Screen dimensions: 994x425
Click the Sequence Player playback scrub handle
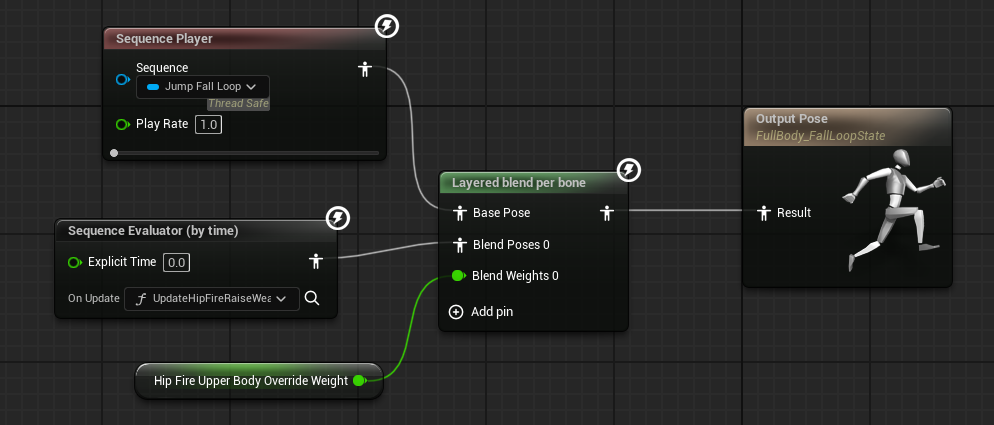tap(114, 153)
